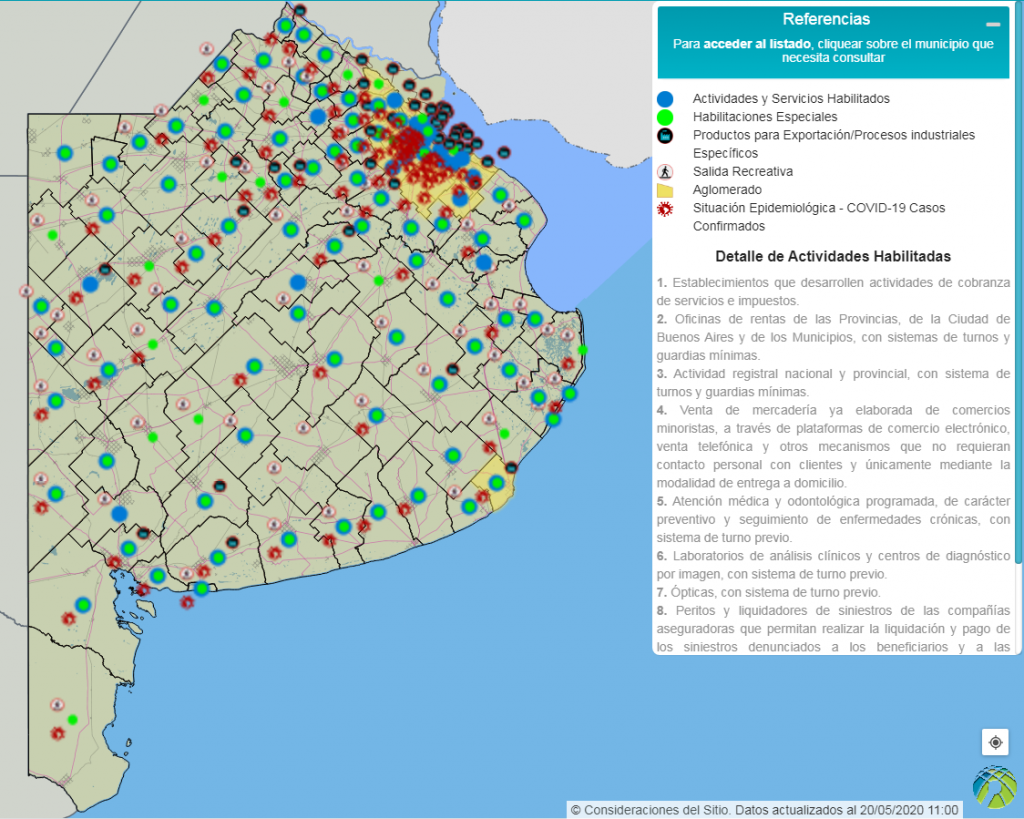Click the small green dot in the southernmost district
The image size is (1024, 819).
(x=72, y=720)
